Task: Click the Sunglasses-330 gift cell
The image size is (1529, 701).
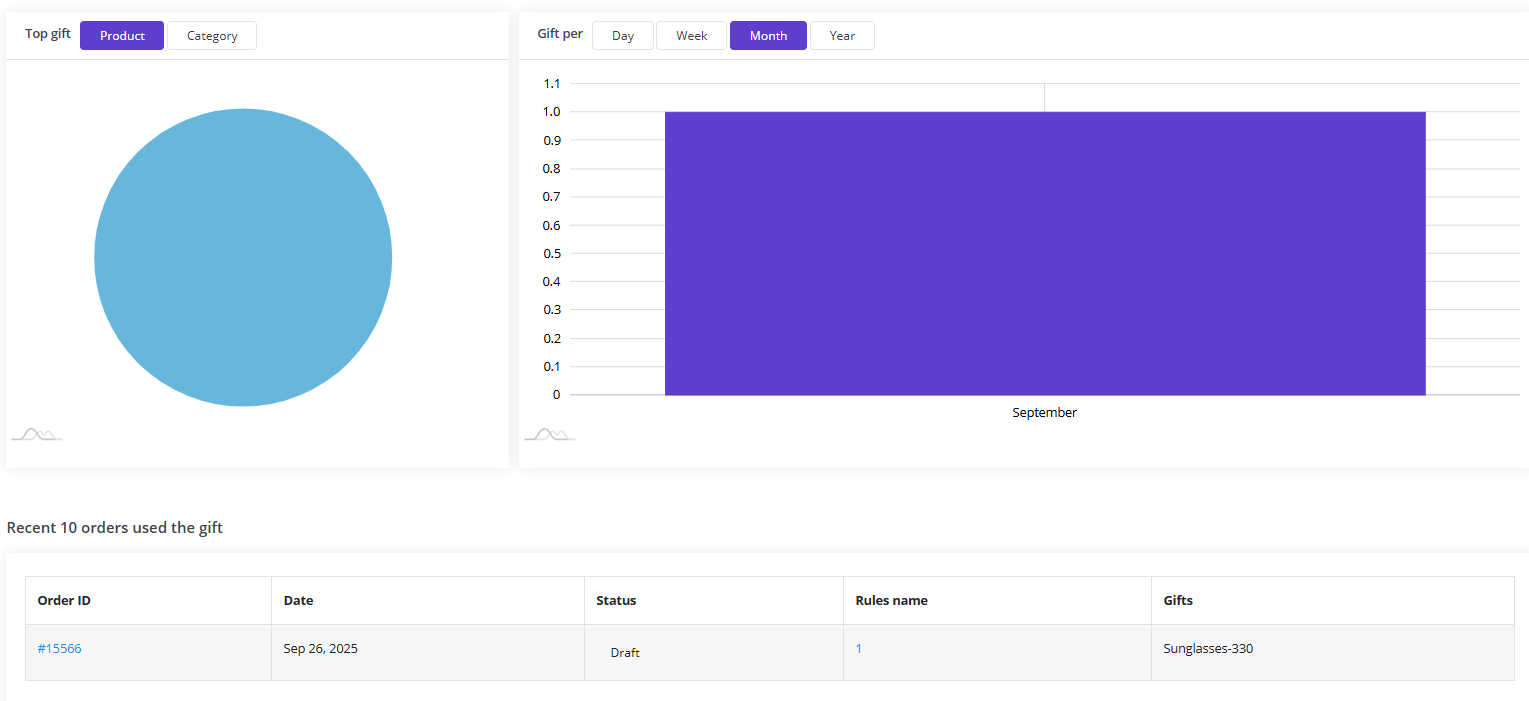Action: click(1208, 649)
